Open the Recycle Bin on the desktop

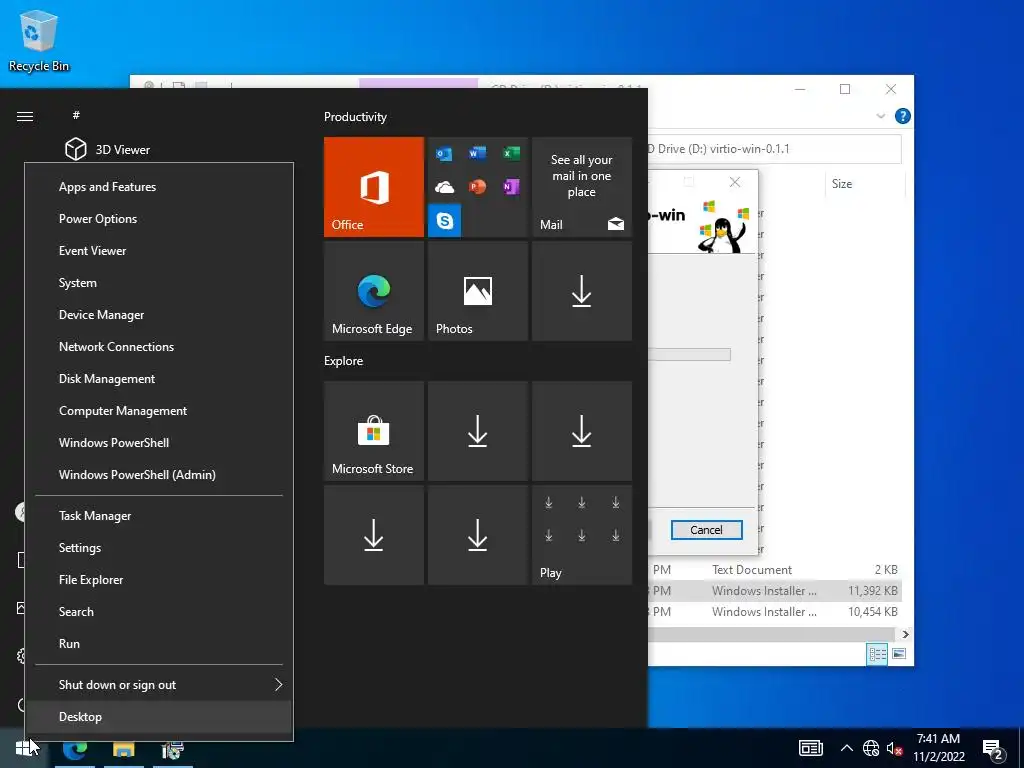point(39,40)
